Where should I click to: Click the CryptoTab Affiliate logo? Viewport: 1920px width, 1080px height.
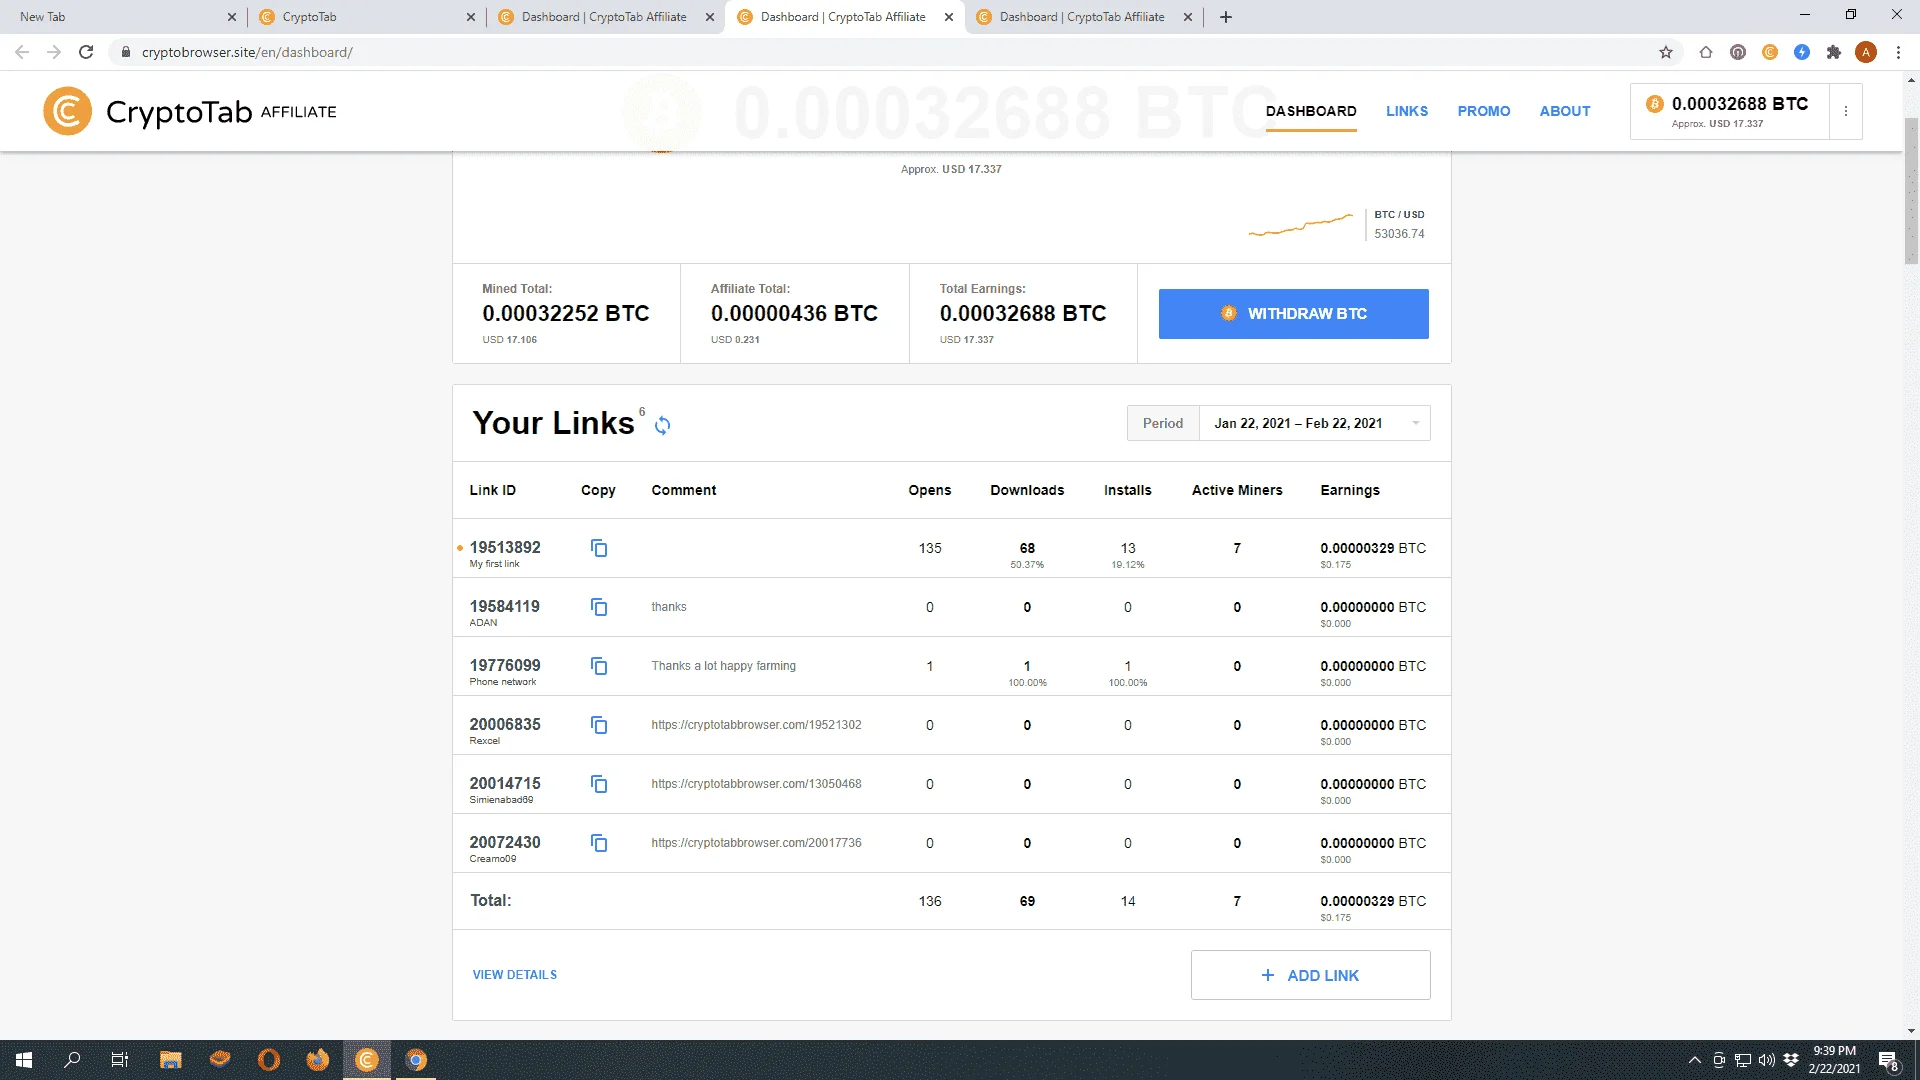tap(190, 111)
